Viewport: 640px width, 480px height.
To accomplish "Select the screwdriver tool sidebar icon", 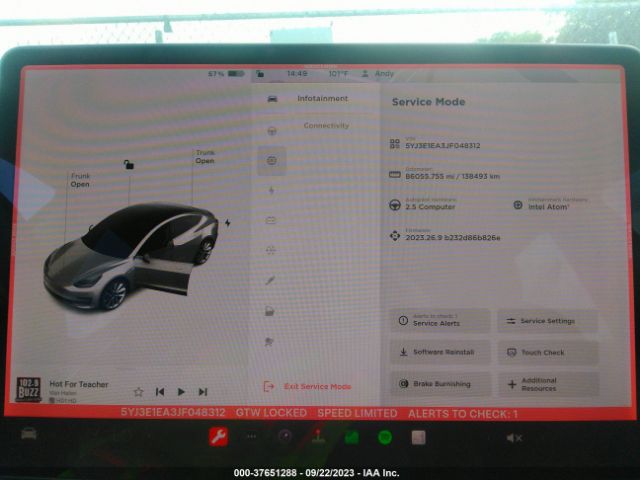I will pyautogui.click(x=270, y=280).
